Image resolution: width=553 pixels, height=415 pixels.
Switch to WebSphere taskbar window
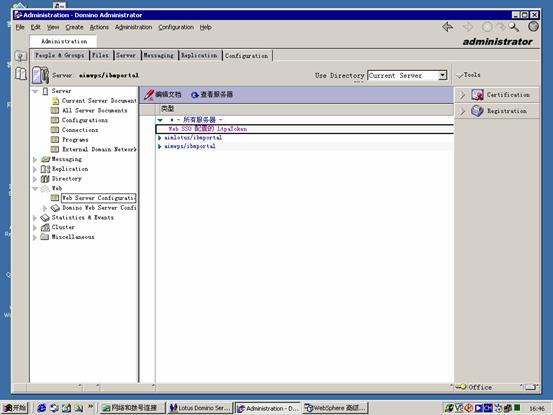[335, 408]
